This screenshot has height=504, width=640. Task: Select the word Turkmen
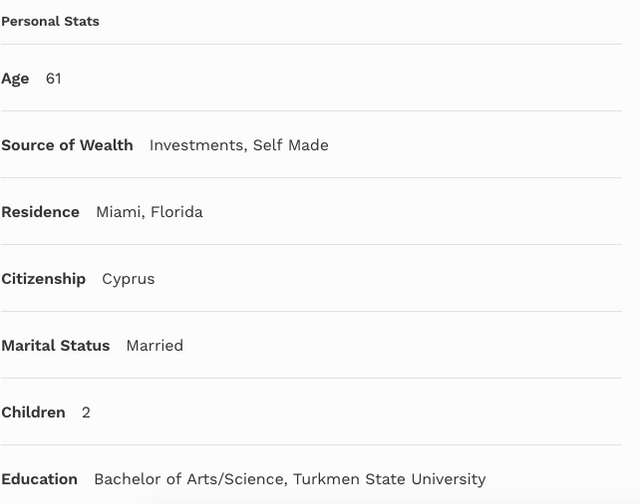pyautogui.click(x=324, y=479)
